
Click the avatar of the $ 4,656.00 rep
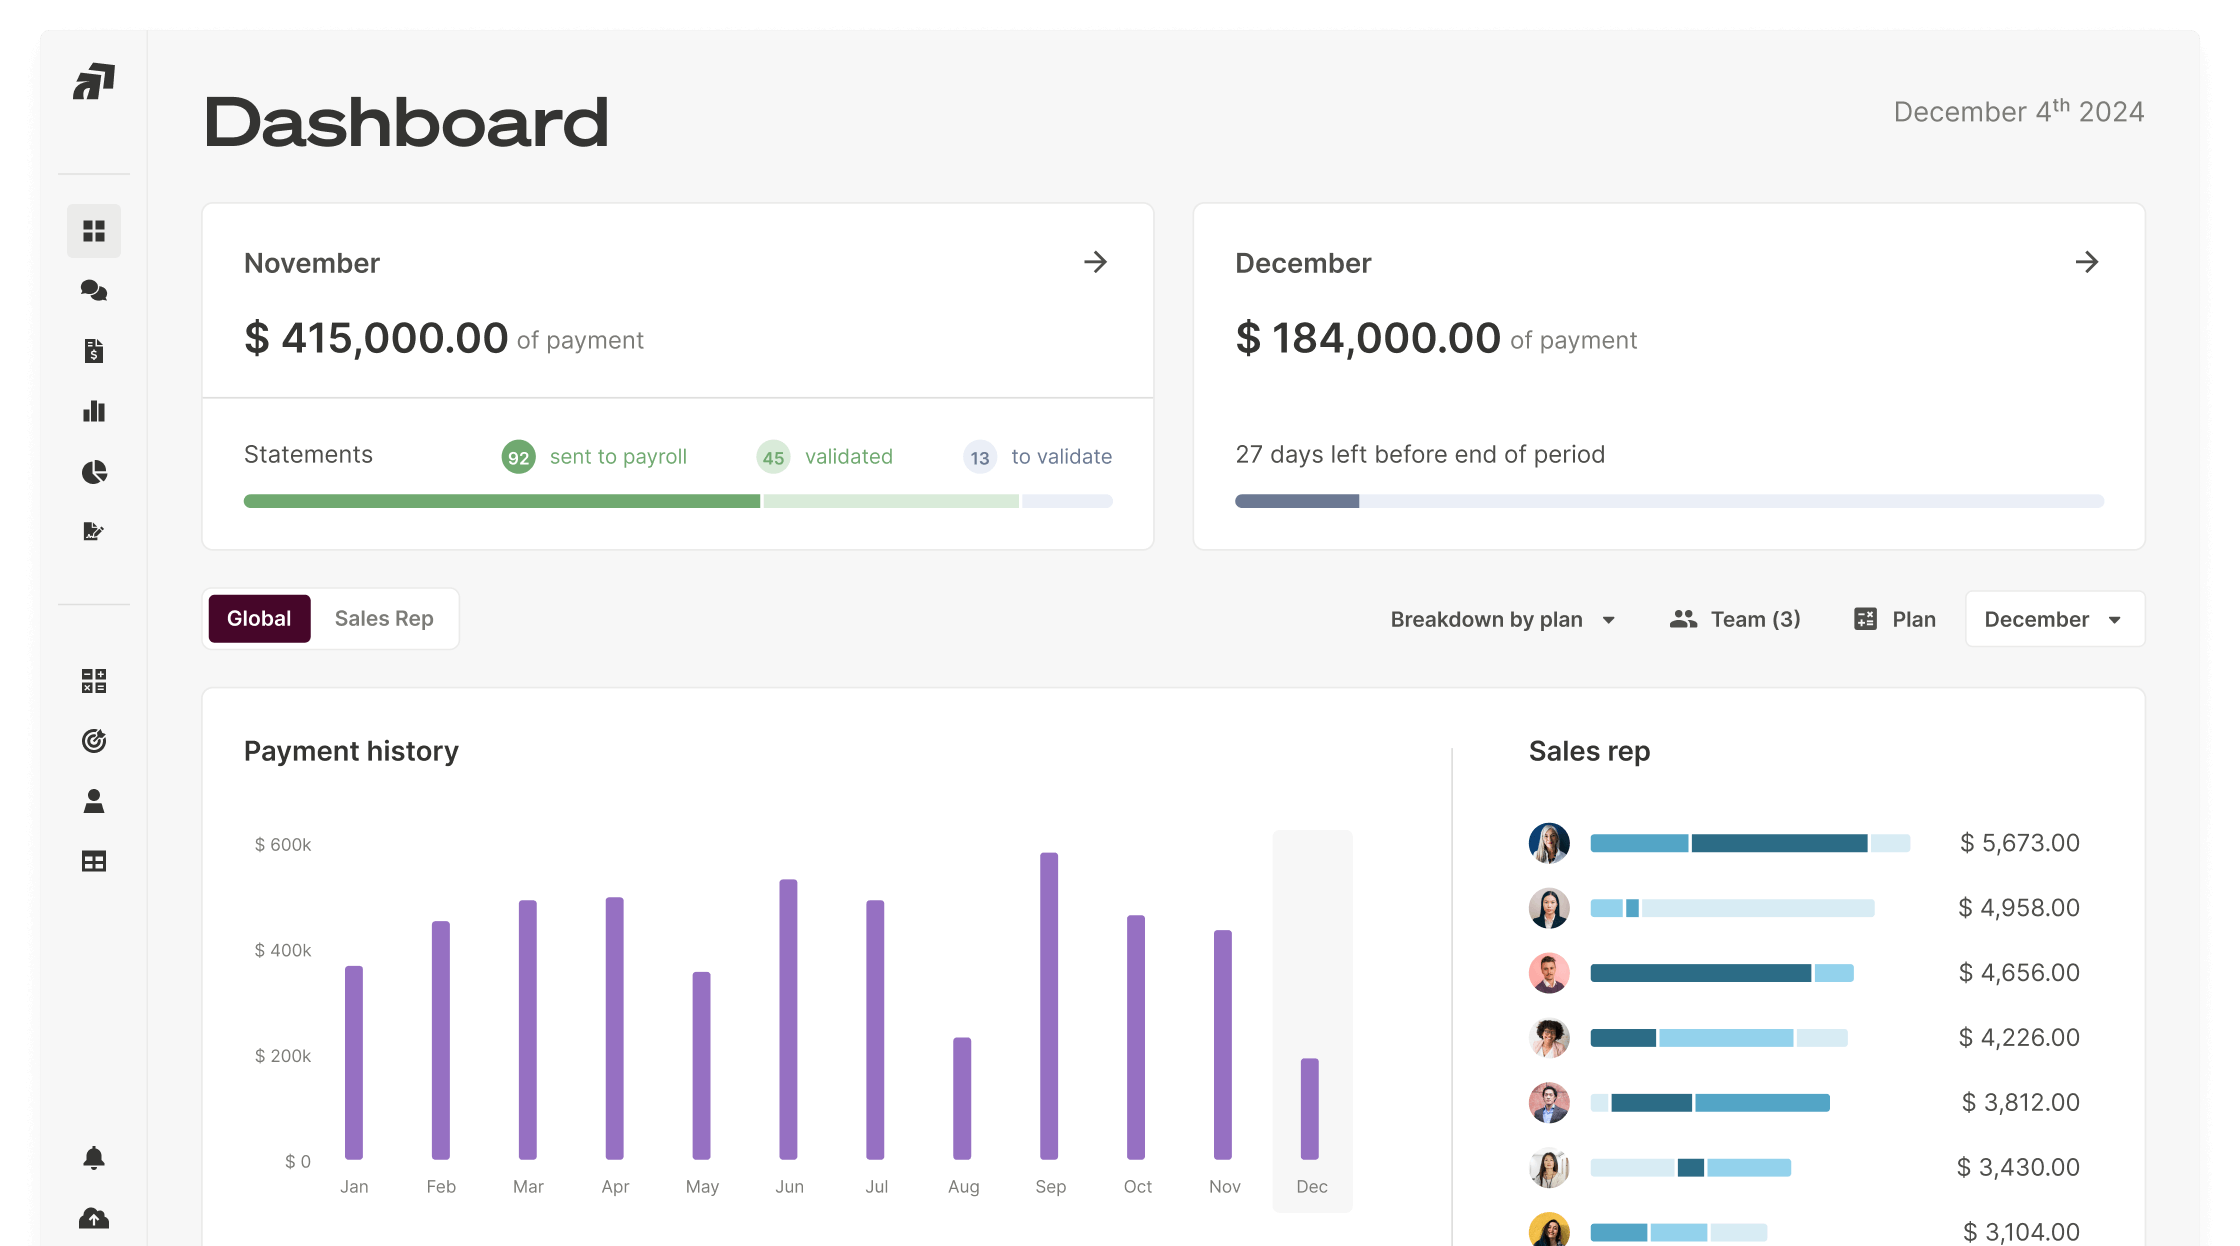click(x=1549, y=973)
